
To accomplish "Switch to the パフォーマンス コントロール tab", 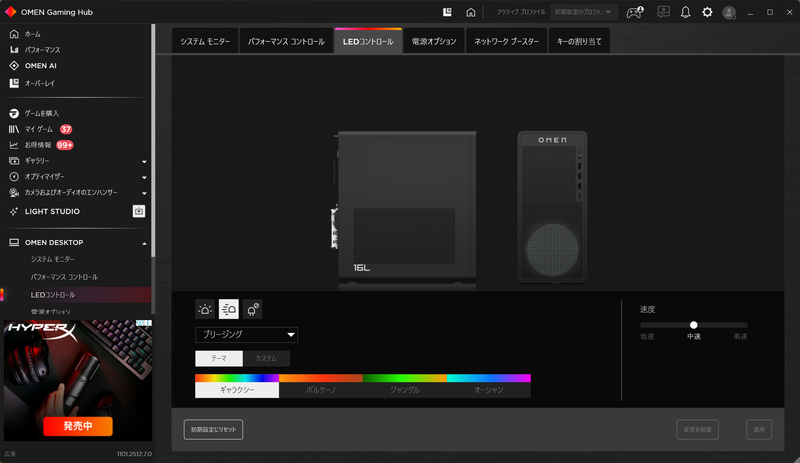I will (x=286, y=41).
